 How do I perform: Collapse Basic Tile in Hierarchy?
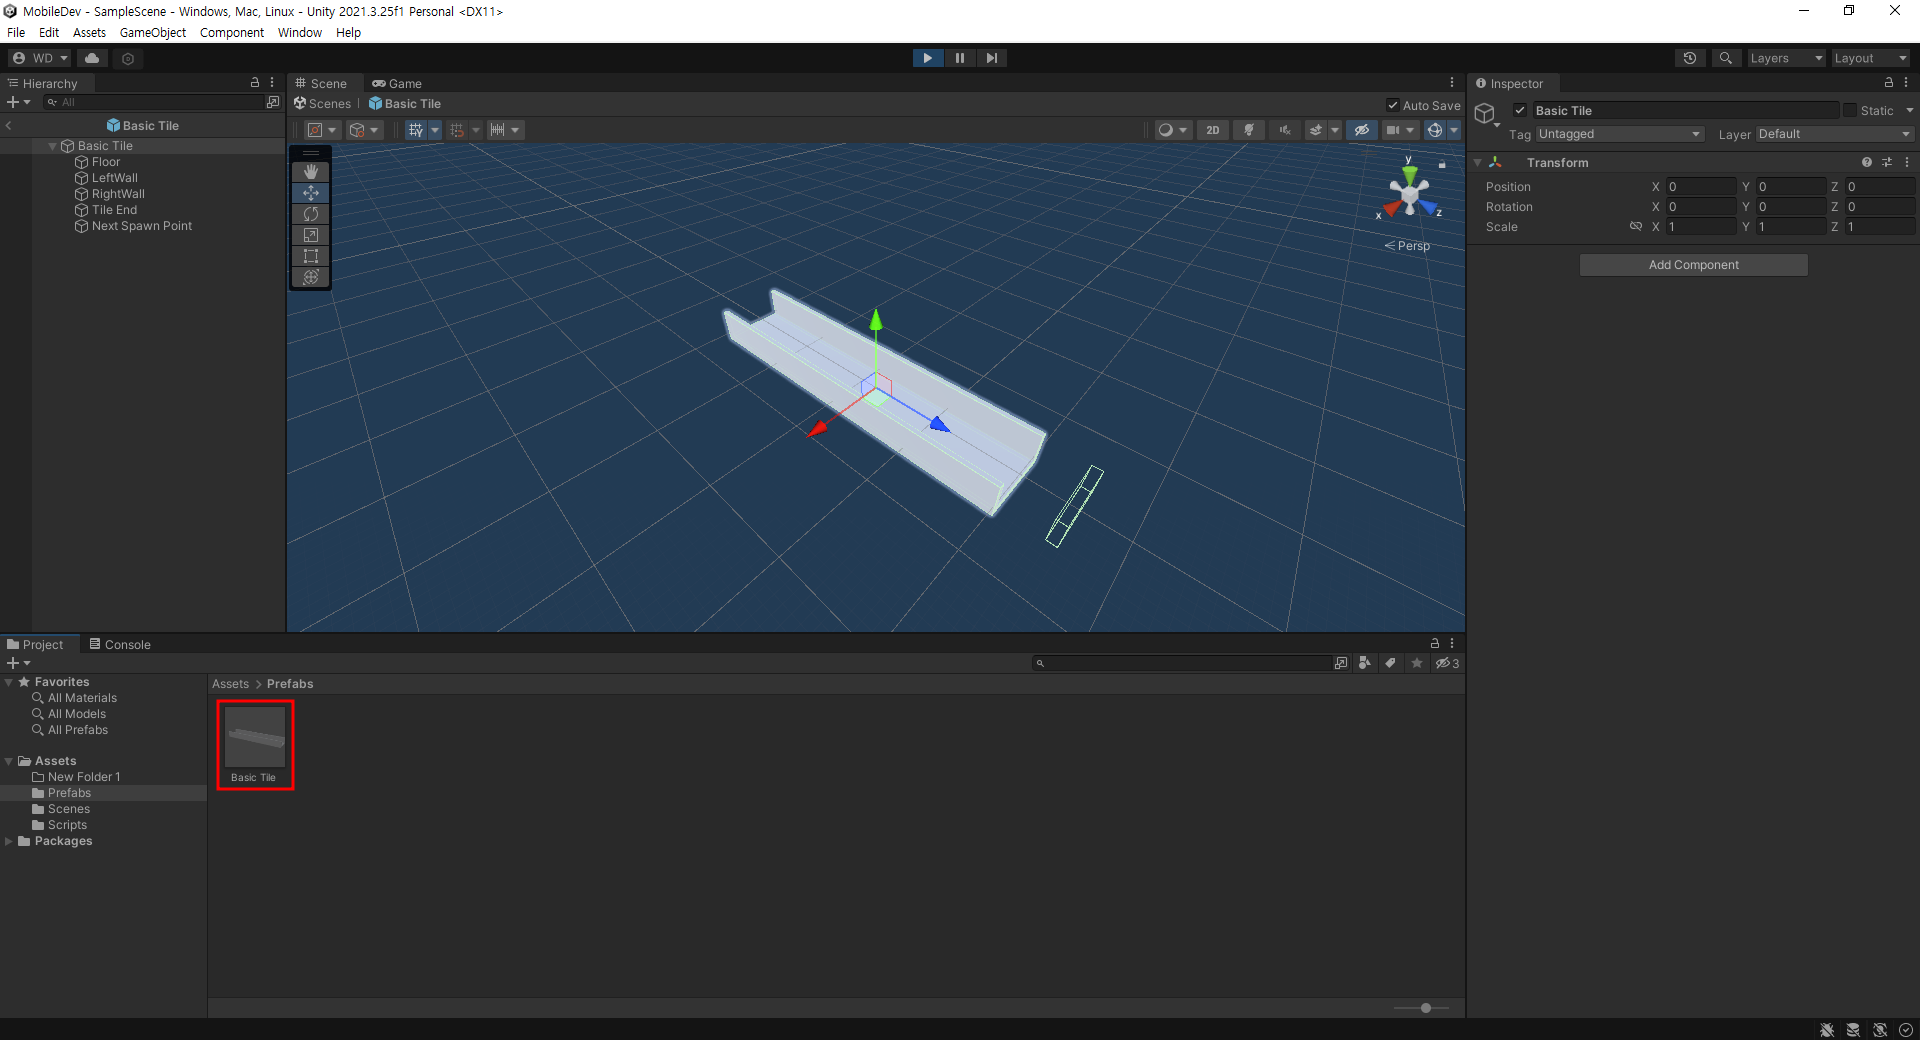(53, 146)
